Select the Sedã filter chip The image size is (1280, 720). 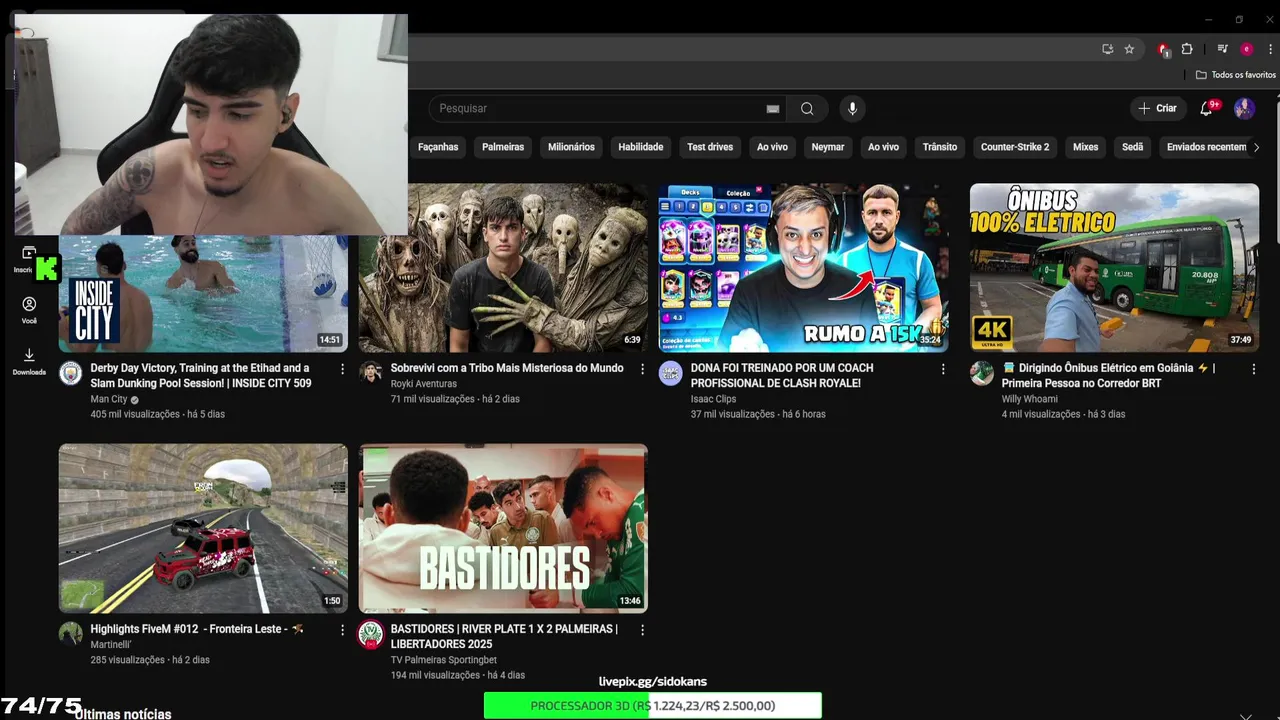[x=1132, y=147]
